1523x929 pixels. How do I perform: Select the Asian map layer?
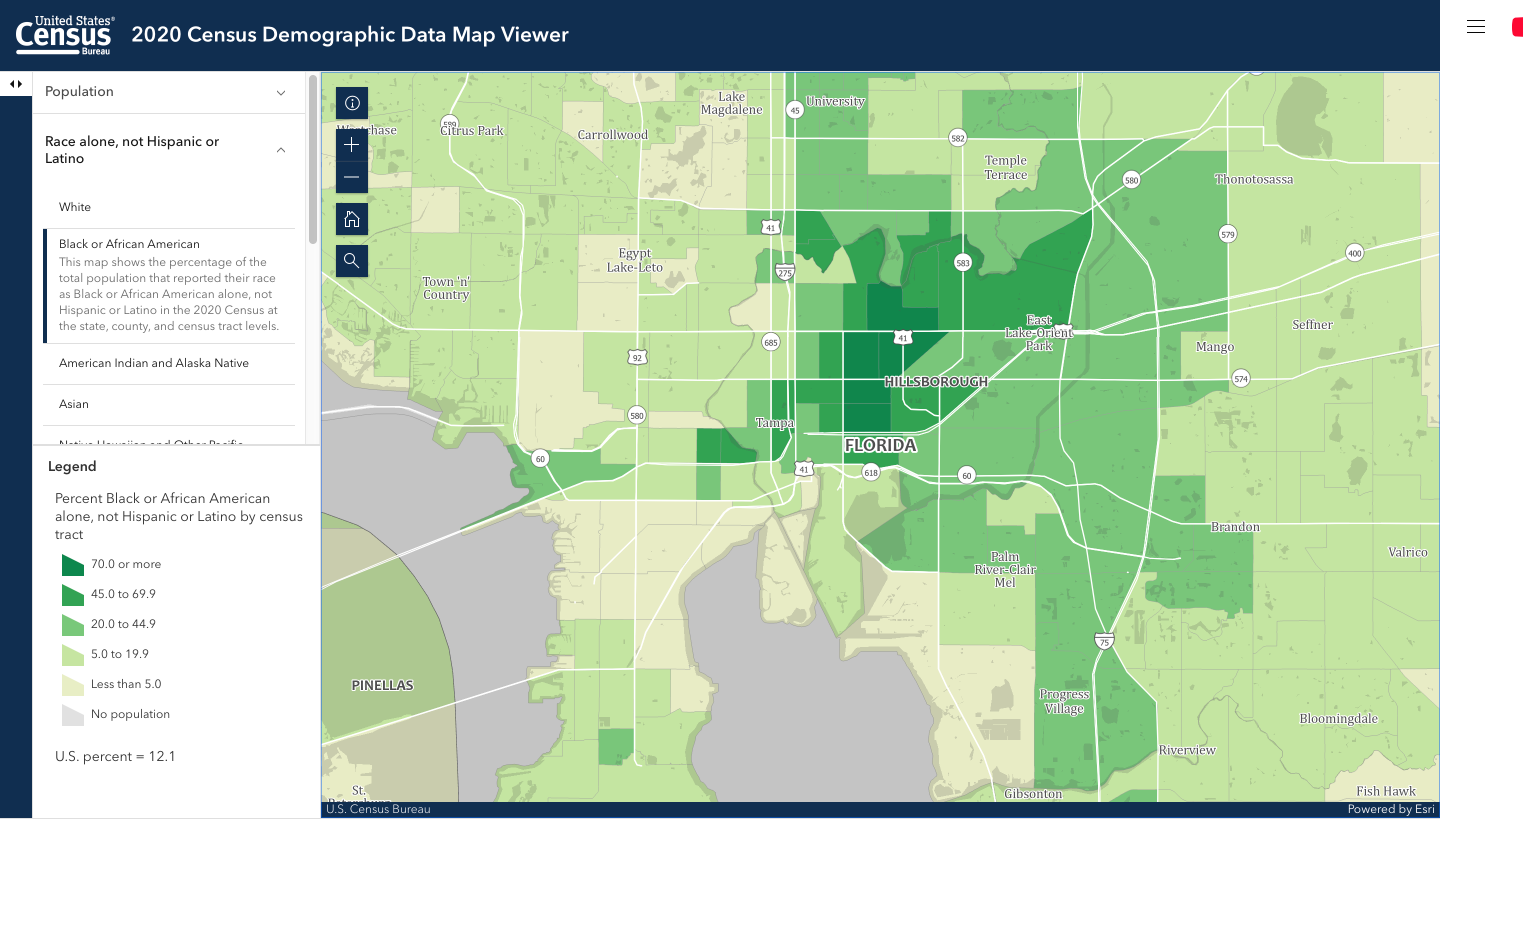click(74, 404)
